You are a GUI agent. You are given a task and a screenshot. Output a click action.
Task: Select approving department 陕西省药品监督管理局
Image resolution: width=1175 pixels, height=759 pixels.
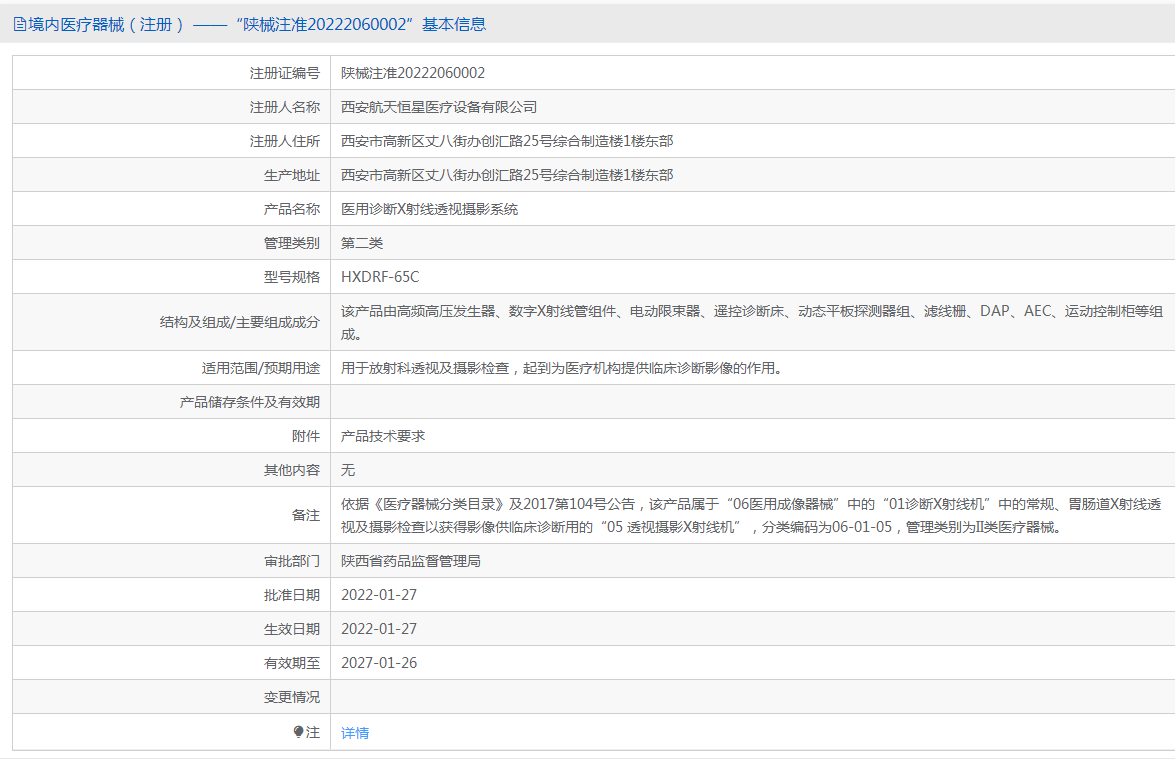[411, 560]
